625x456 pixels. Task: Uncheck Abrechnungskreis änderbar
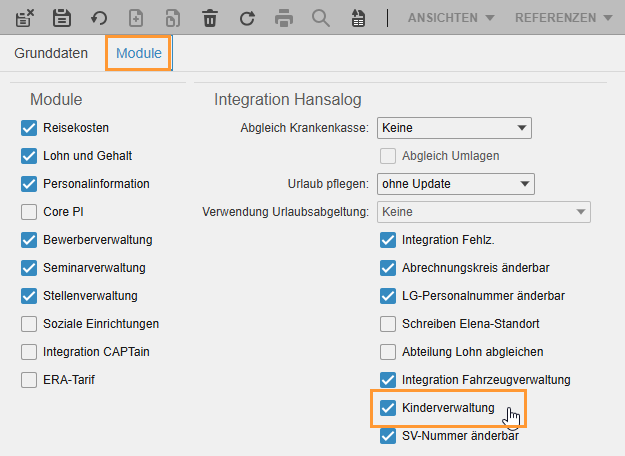click(388, 268)
